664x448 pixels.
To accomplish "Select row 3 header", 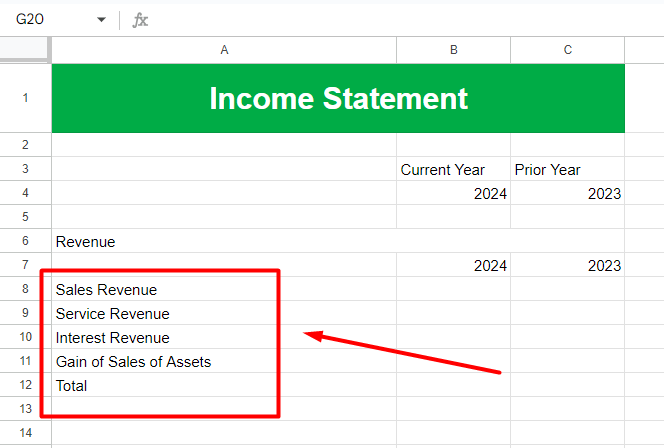I will click(25, 169).
